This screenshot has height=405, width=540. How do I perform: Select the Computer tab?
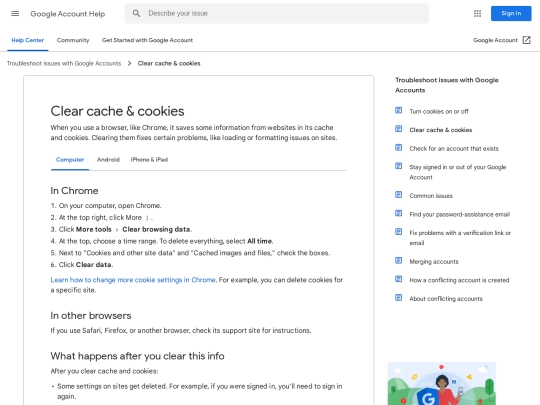click(70, 160)
